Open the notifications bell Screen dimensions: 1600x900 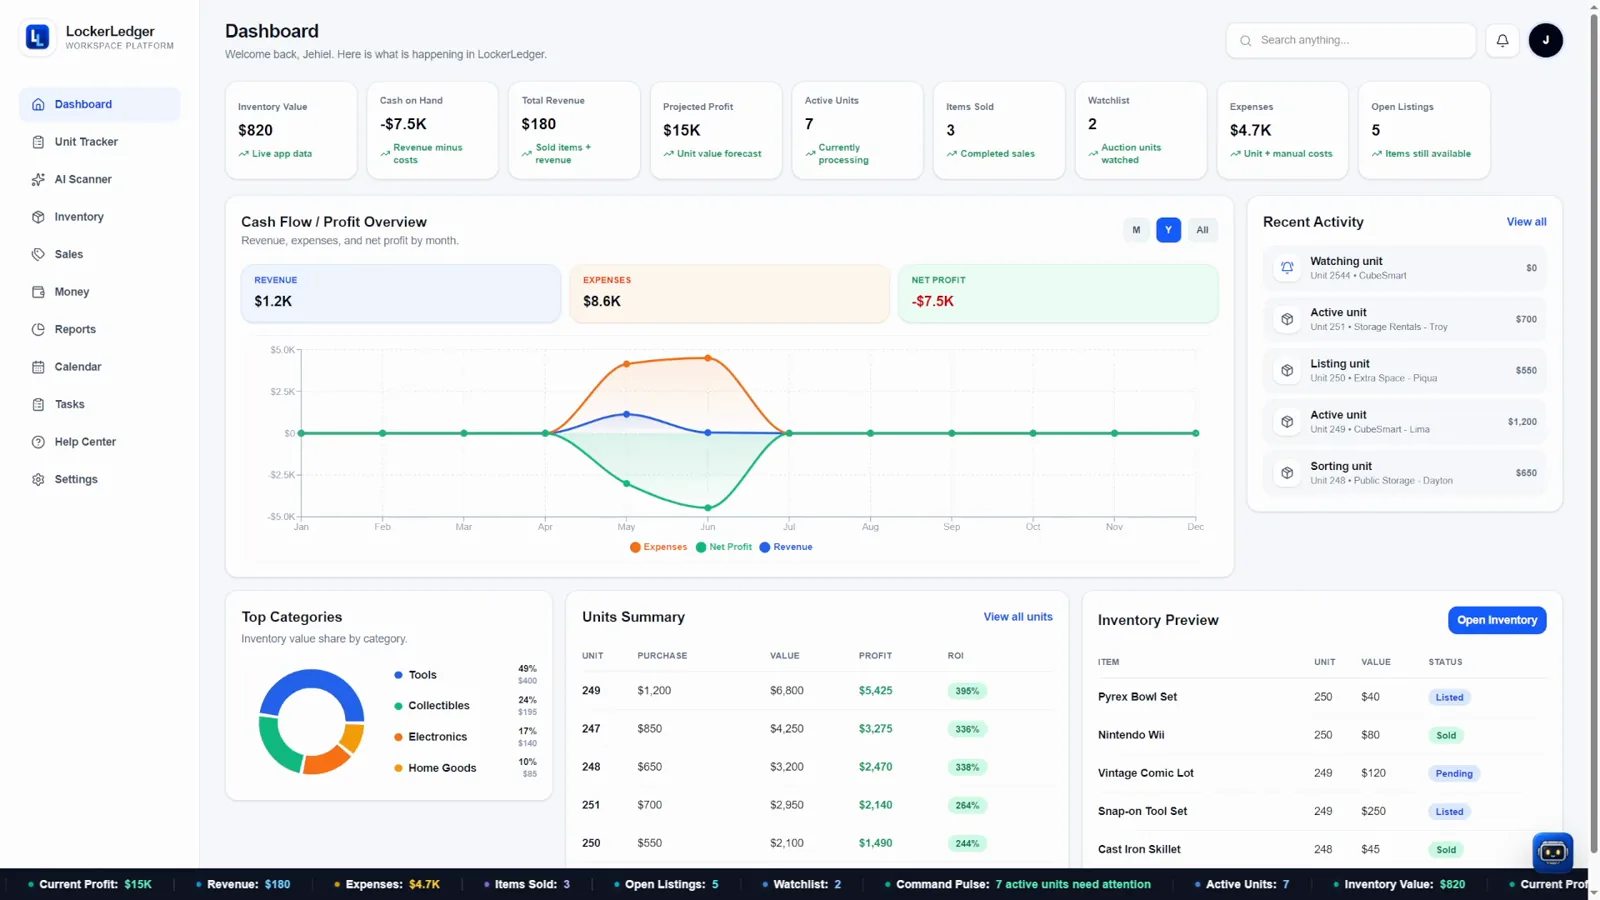pos(1502,40)
